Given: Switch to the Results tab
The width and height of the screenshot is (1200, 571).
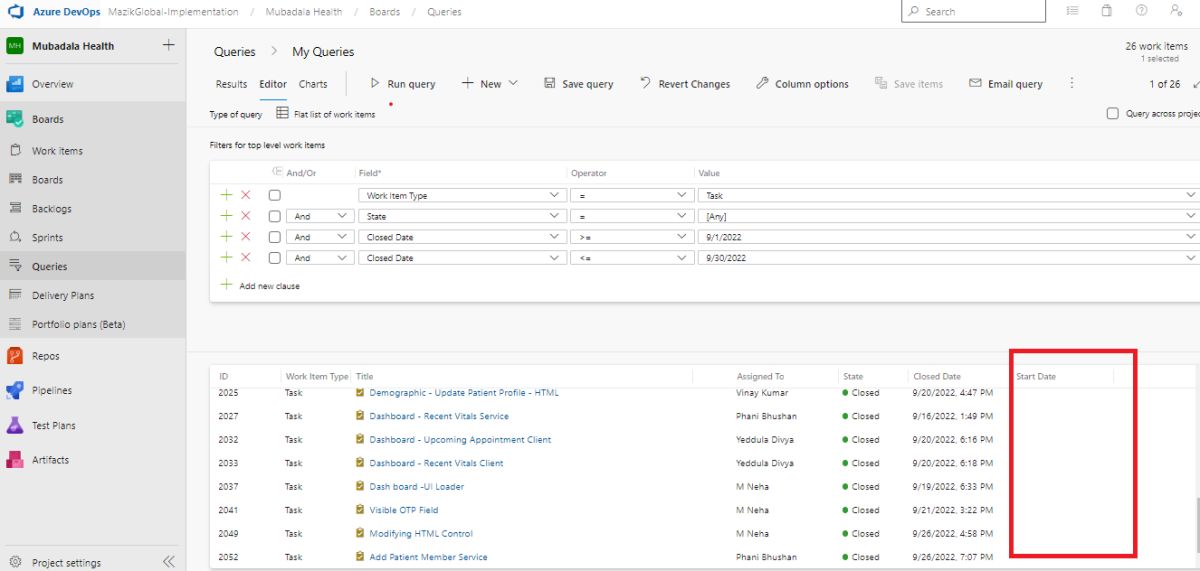Looking at the screenshot, I should click(231, 84).
